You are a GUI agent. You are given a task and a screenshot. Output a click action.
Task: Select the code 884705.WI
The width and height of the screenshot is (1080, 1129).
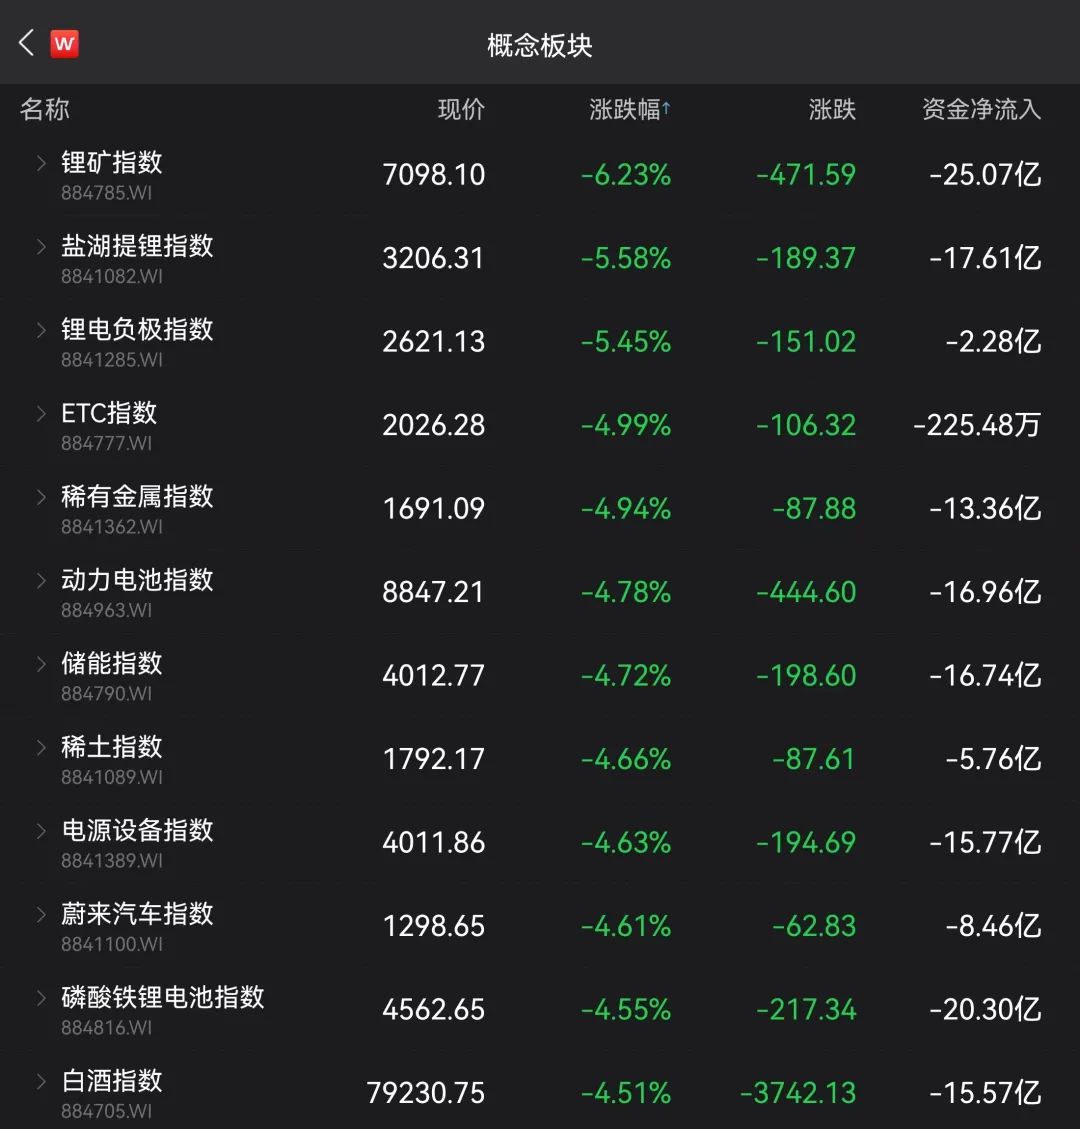pos(107,1112)
